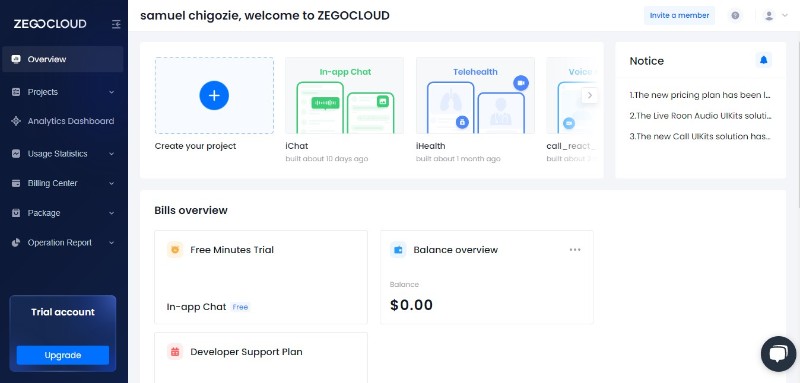Open the Live Room Audio UIKits notice
Viewport: 800px width, 383px height.
(700, 116)
